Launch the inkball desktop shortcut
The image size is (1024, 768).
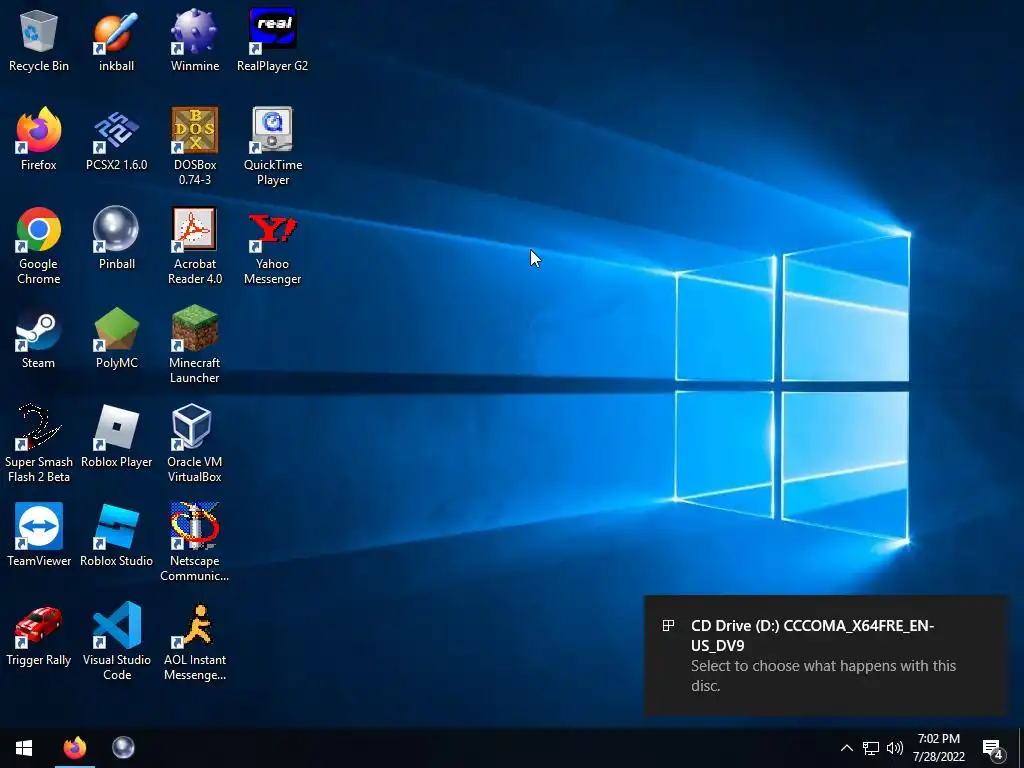pyautogui.click(x=116, y=40)
